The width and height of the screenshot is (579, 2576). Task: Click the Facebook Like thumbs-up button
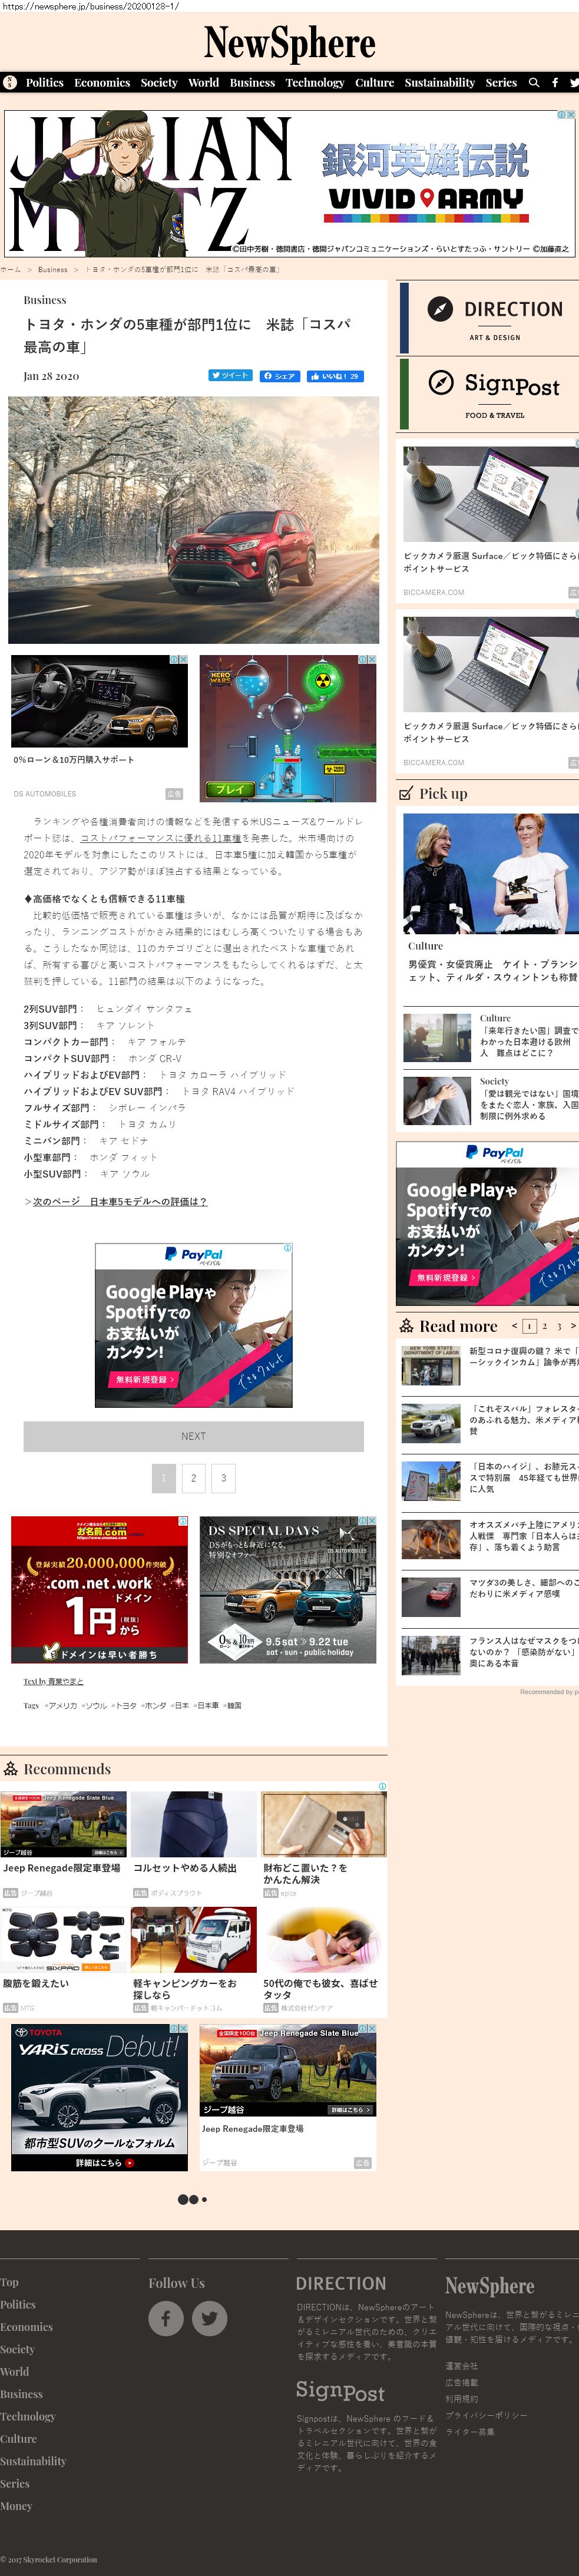pos(335,376)
